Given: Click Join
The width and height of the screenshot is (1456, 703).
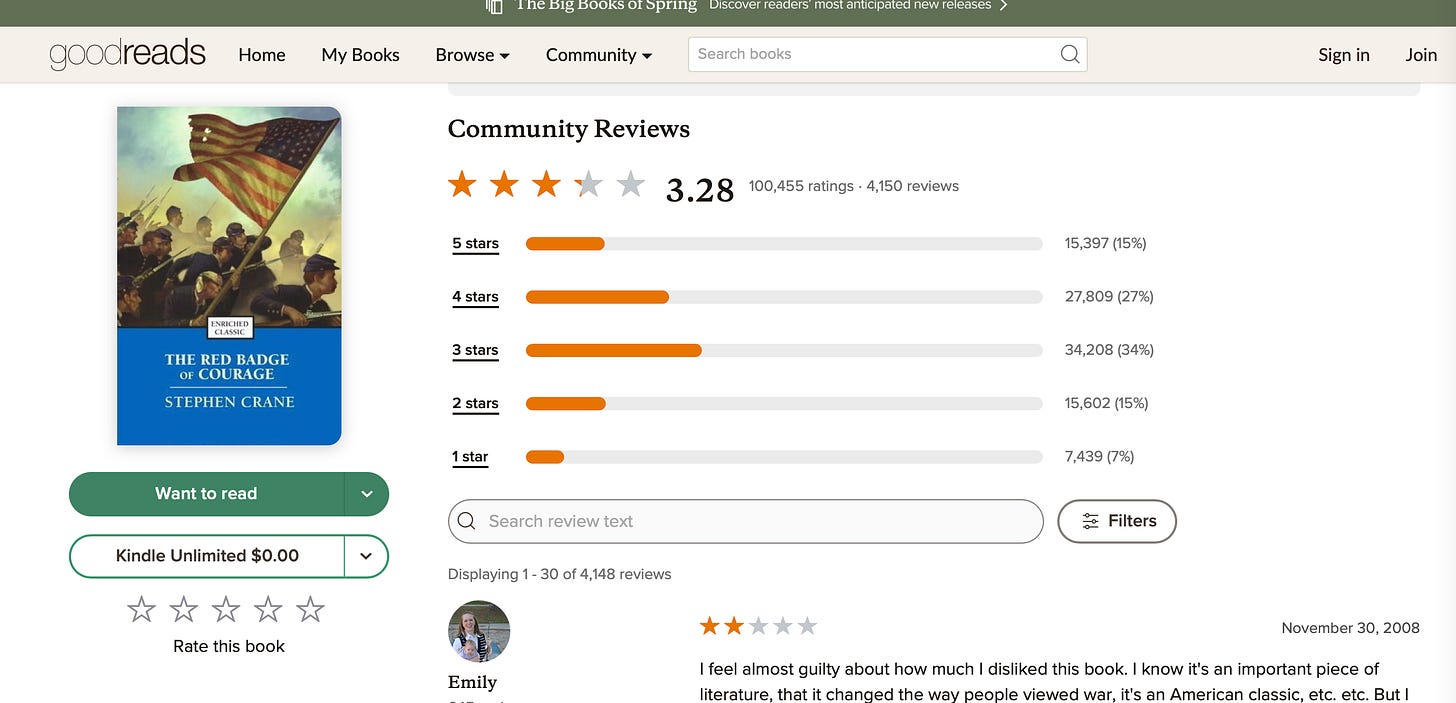Looking at the screenshot, I should [x=1421, y=55].
